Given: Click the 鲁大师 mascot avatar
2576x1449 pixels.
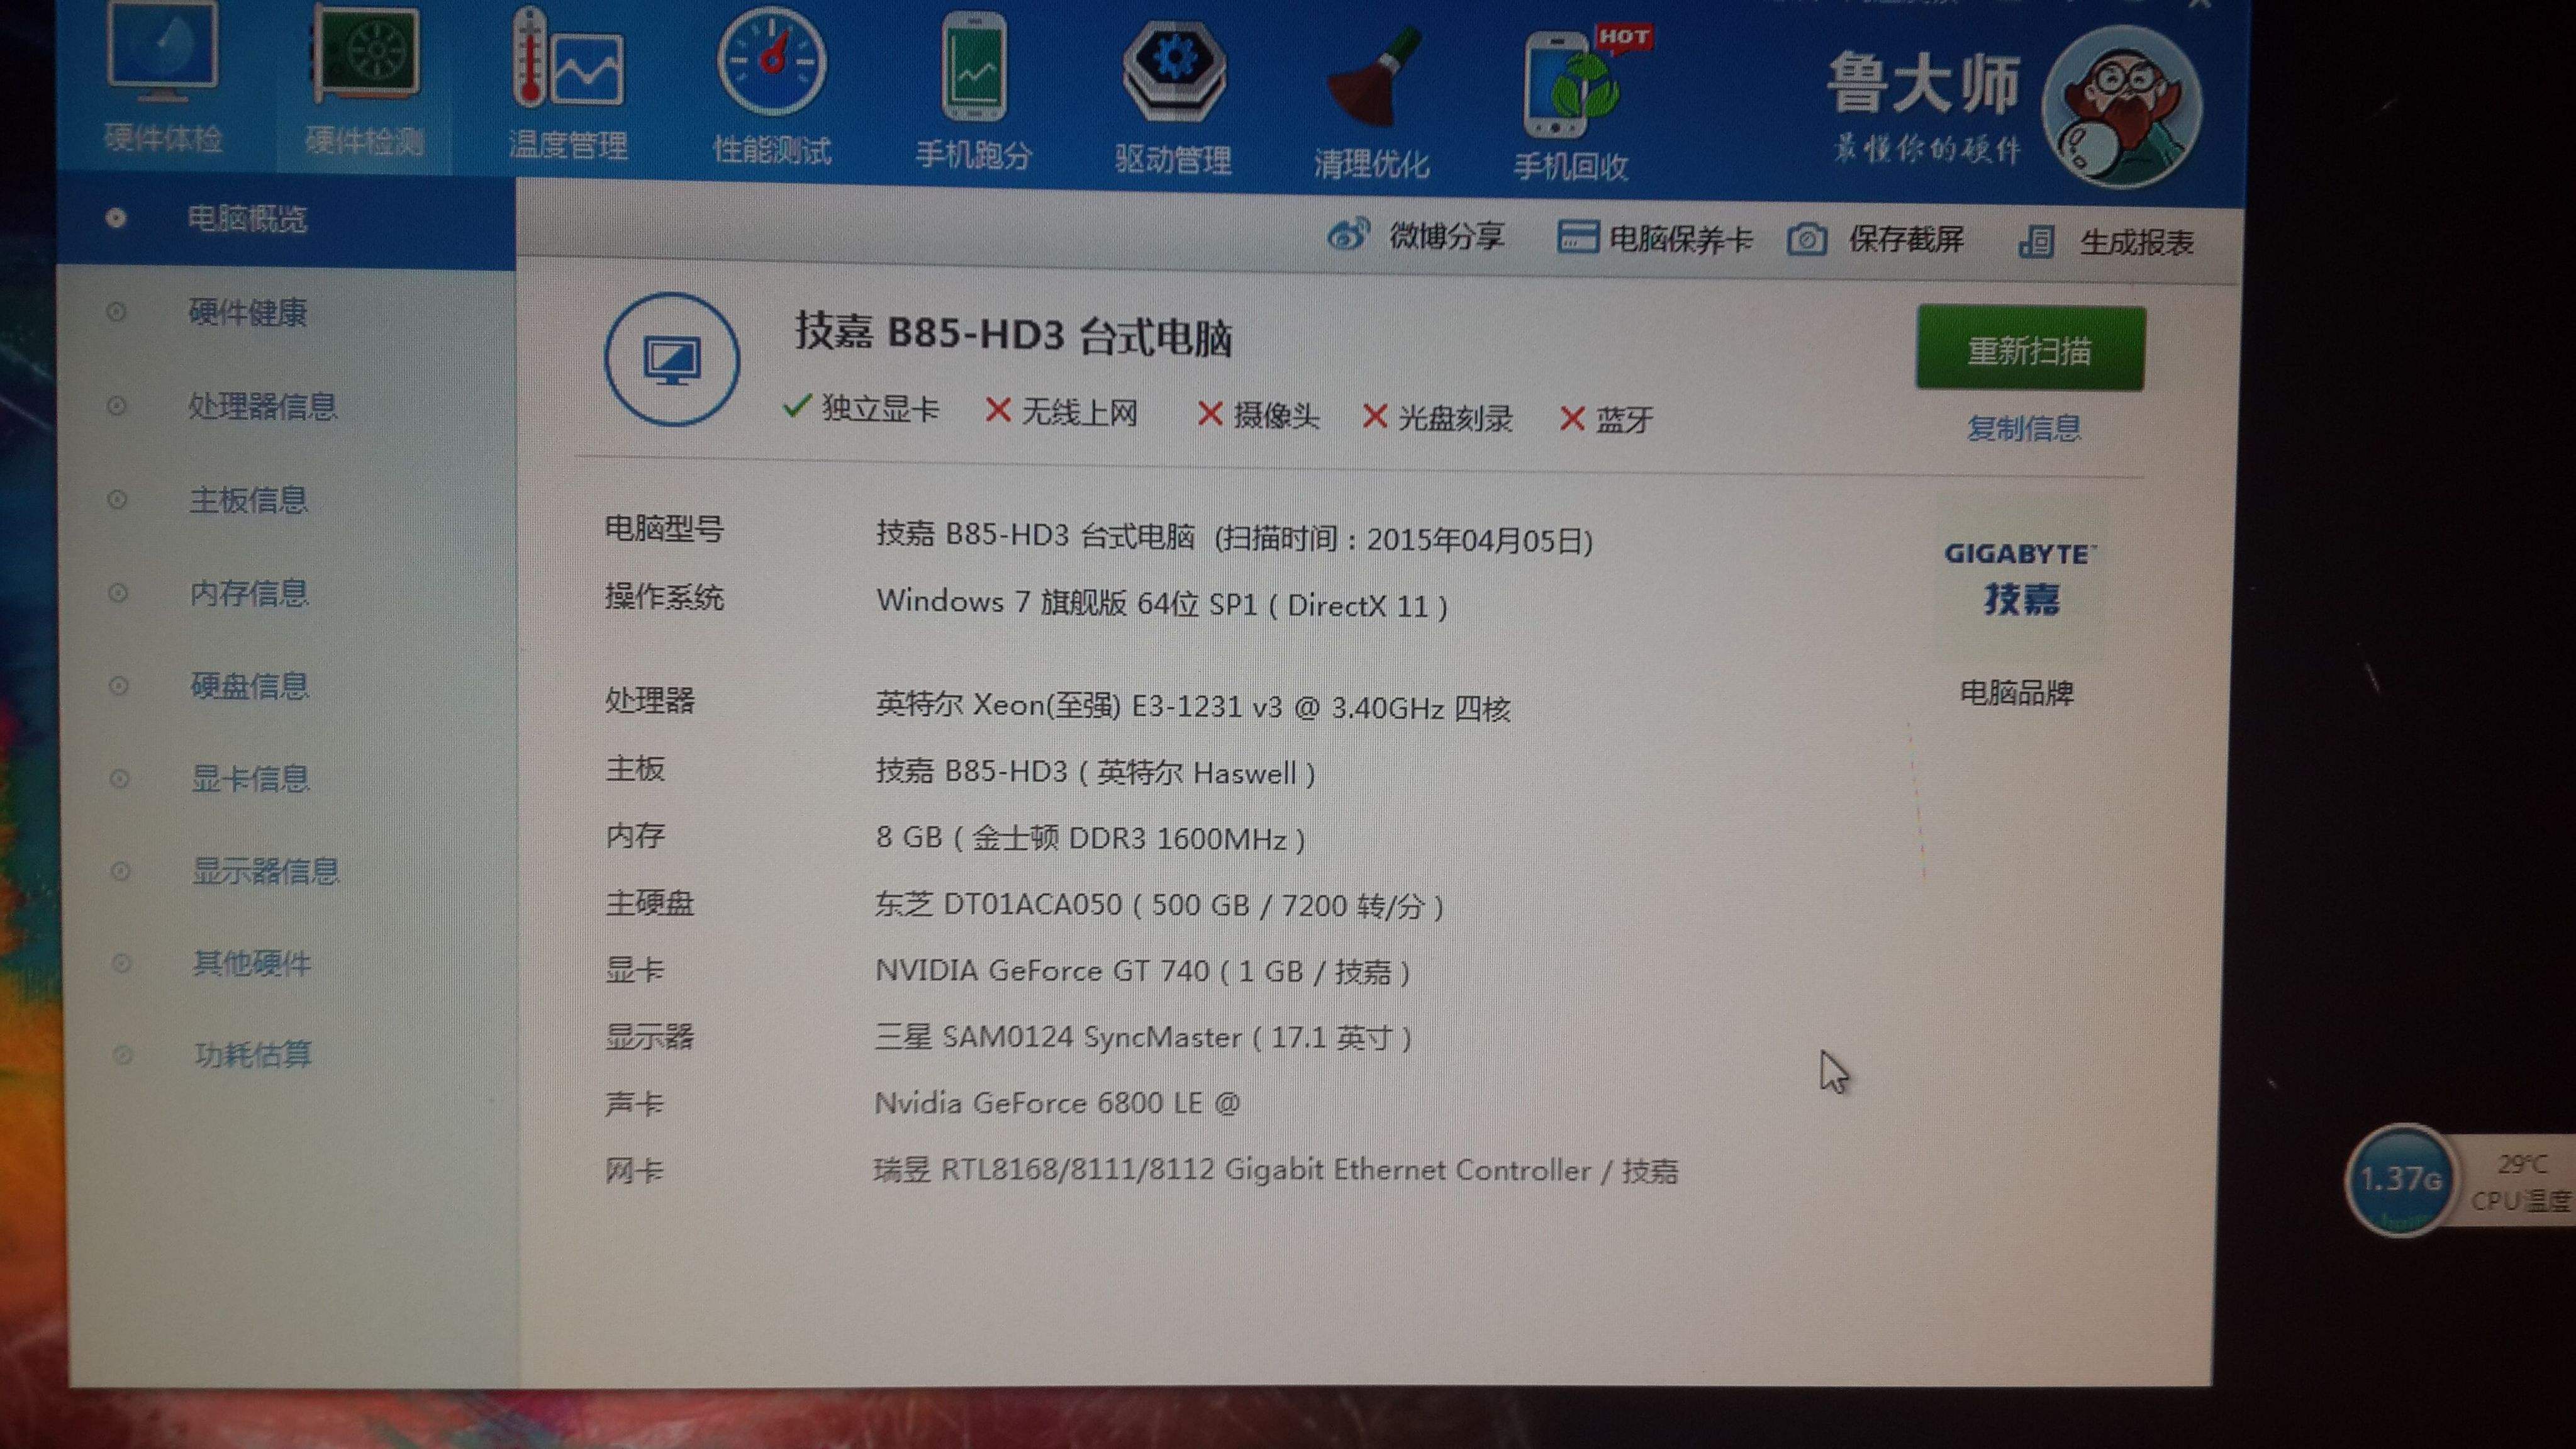Looking at the screenshot, I should [2121, 106].
